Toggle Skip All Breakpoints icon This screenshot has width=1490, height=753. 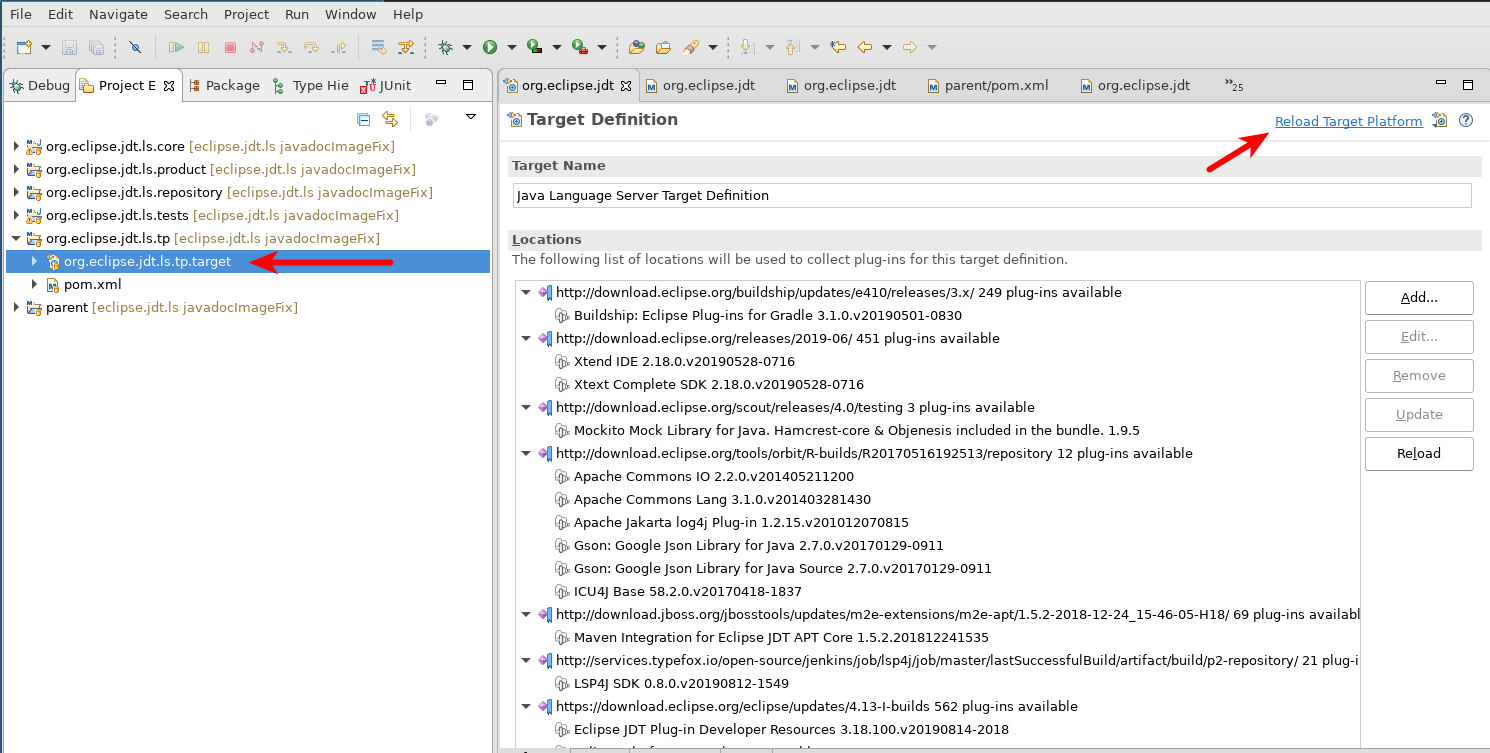pyautogui.click(x=135, y=47)
